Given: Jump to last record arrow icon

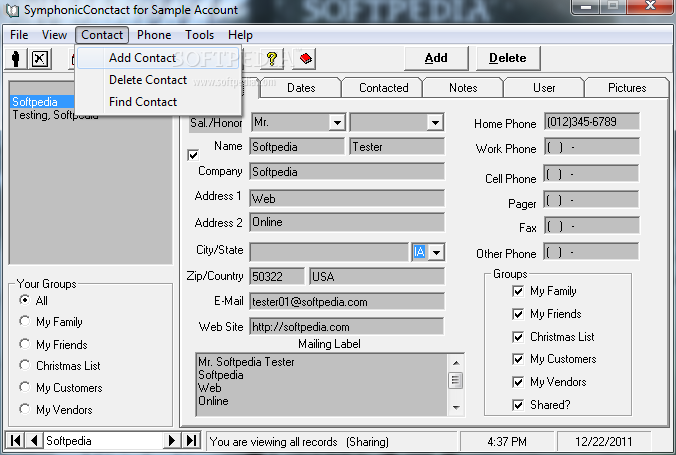Looking at the screenshot, I should click(x=191, y=440).
